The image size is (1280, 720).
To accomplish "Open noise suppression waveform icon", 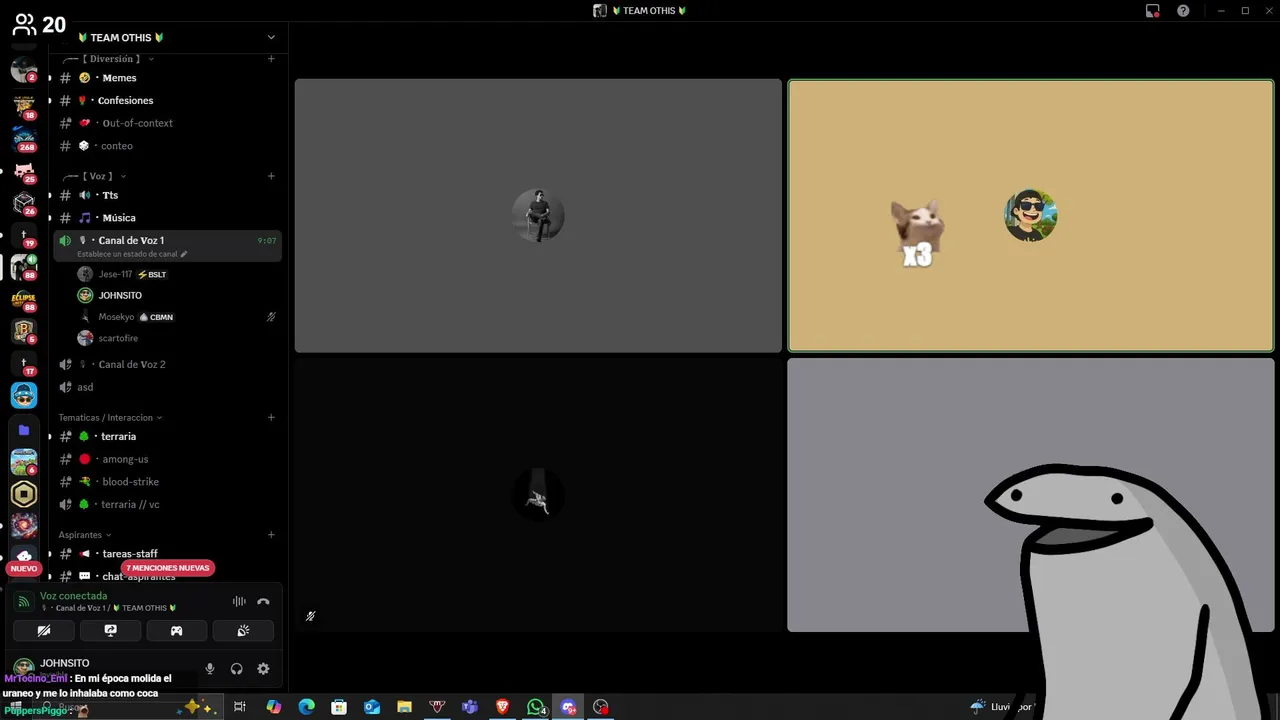I will pos(239,601).
